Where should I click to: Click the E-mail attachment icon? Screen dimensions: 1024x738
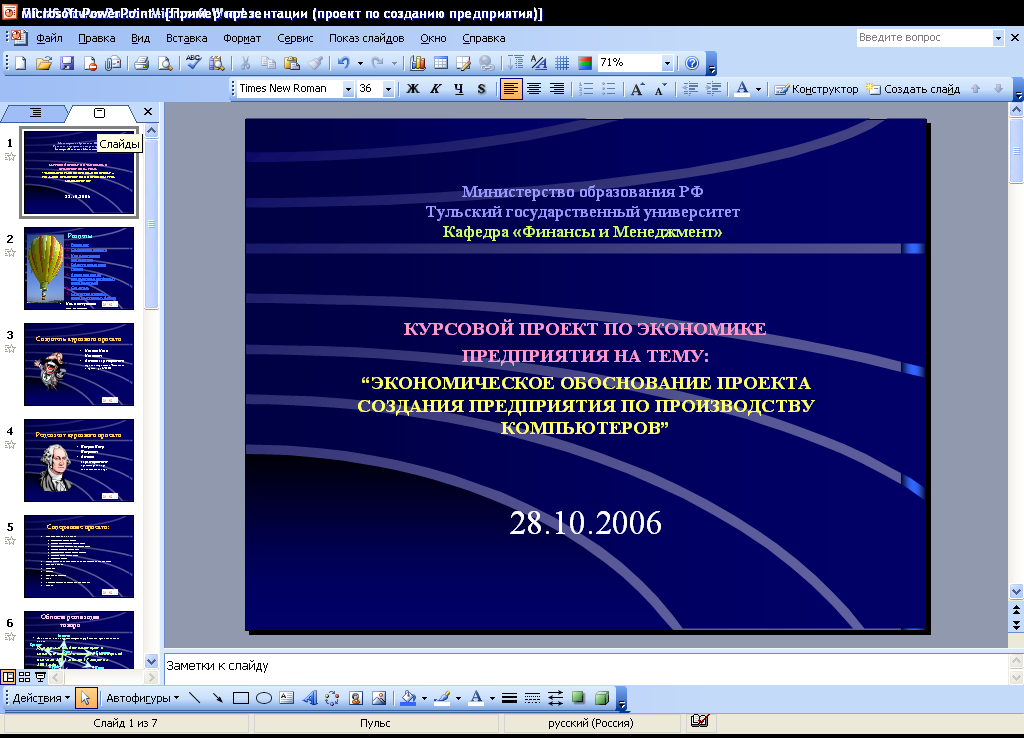click(x=113, y=63)
